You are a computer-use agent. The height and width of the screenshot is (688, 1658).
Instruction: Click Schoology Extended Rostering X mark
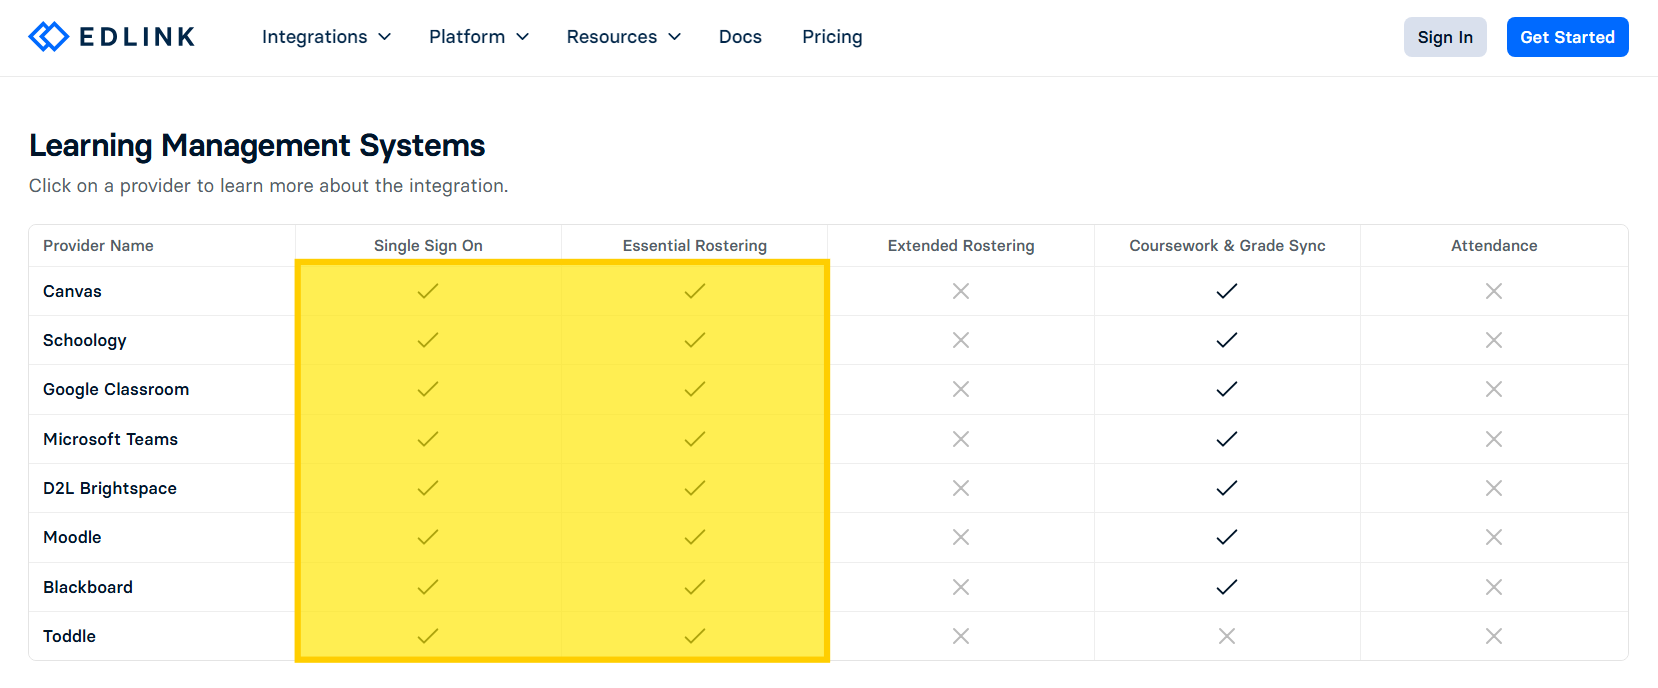(x=961, y=340)
